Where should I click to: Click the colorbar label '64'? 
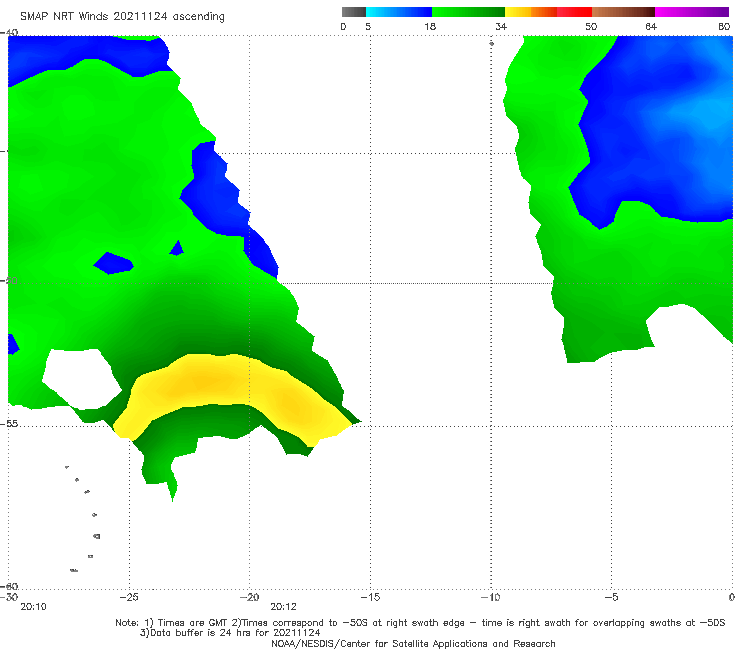(651, 26)
